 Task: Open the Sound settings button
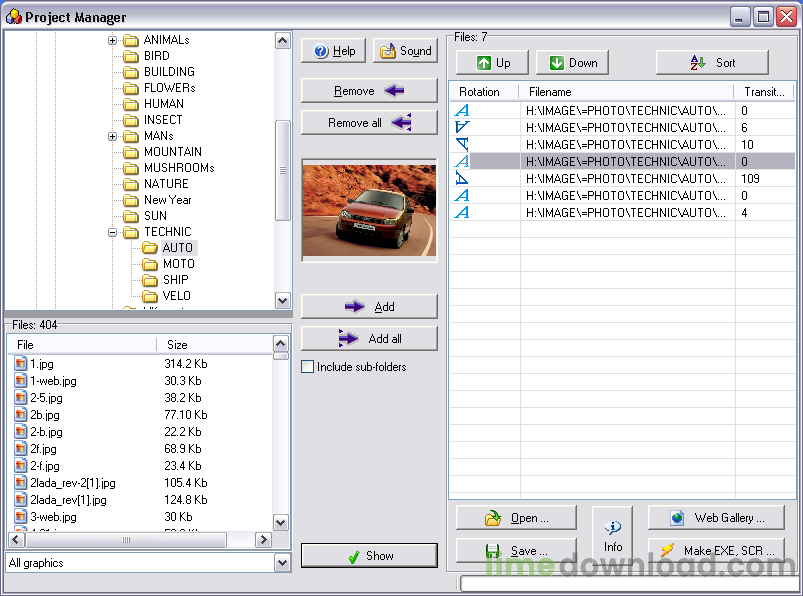point(405,51)
